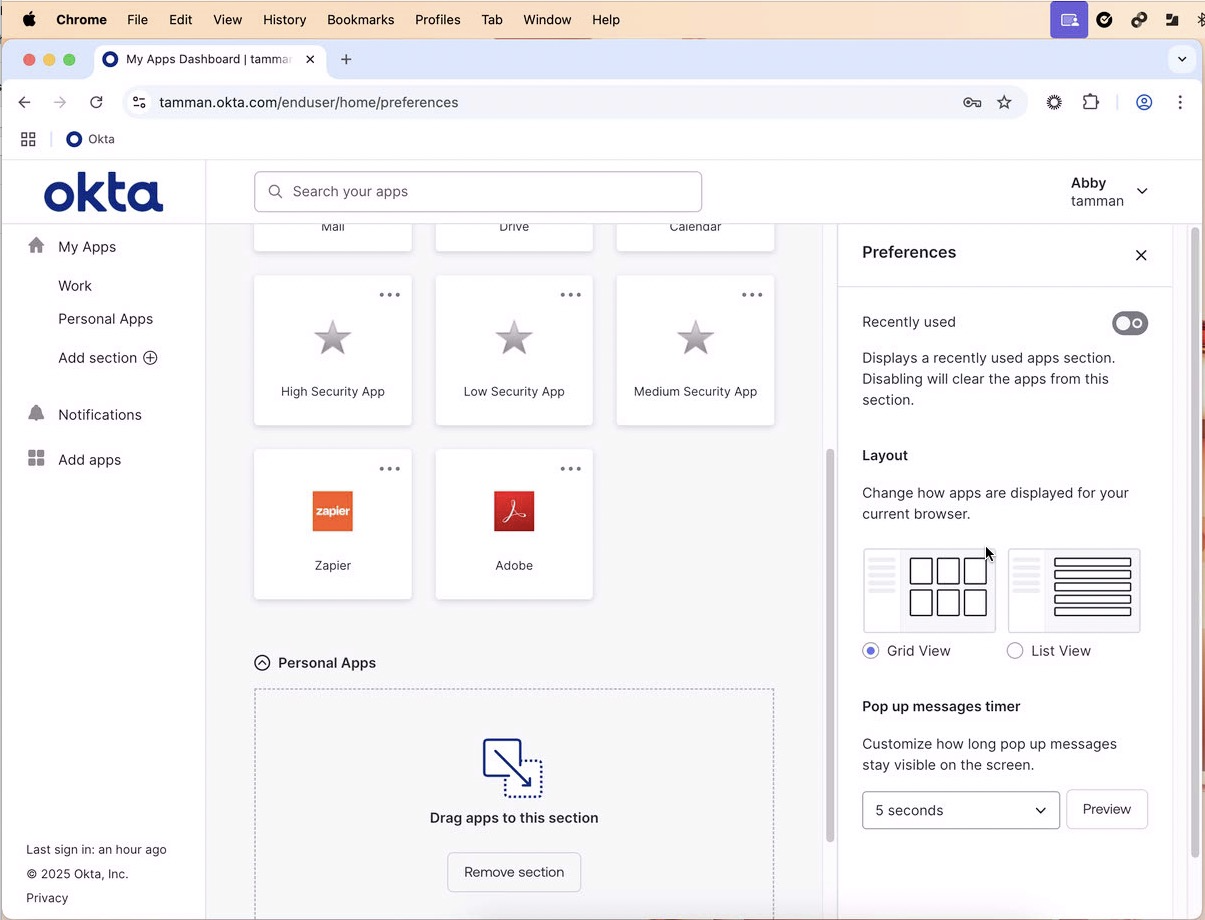The image size is (1205, 920).
Task: Open the Low Security App star icon
Action: coord(514,338)
